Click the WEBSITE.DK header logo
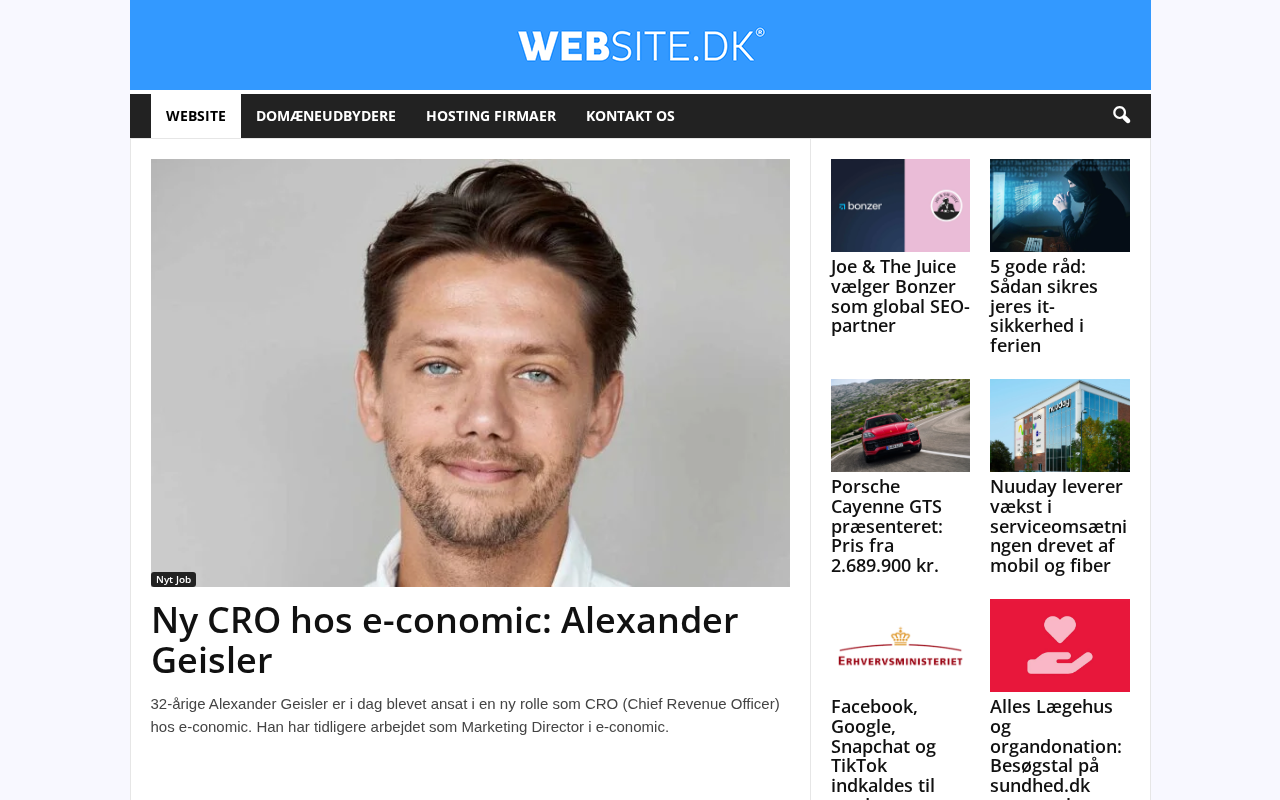Image resolution: width=1280 pixels, height=800 pixels. pos(641,45)
